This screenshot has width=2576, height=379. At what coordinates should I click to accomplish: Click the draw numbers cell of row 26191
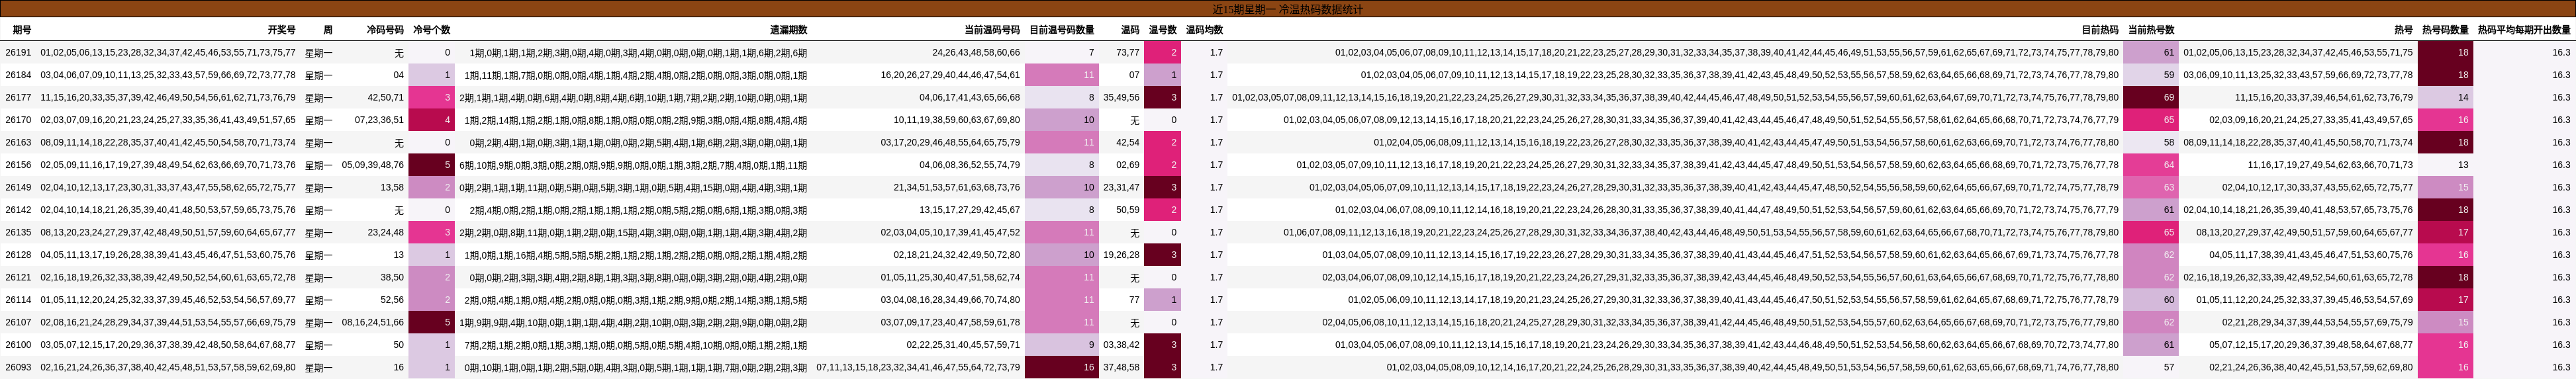(168, 53)
